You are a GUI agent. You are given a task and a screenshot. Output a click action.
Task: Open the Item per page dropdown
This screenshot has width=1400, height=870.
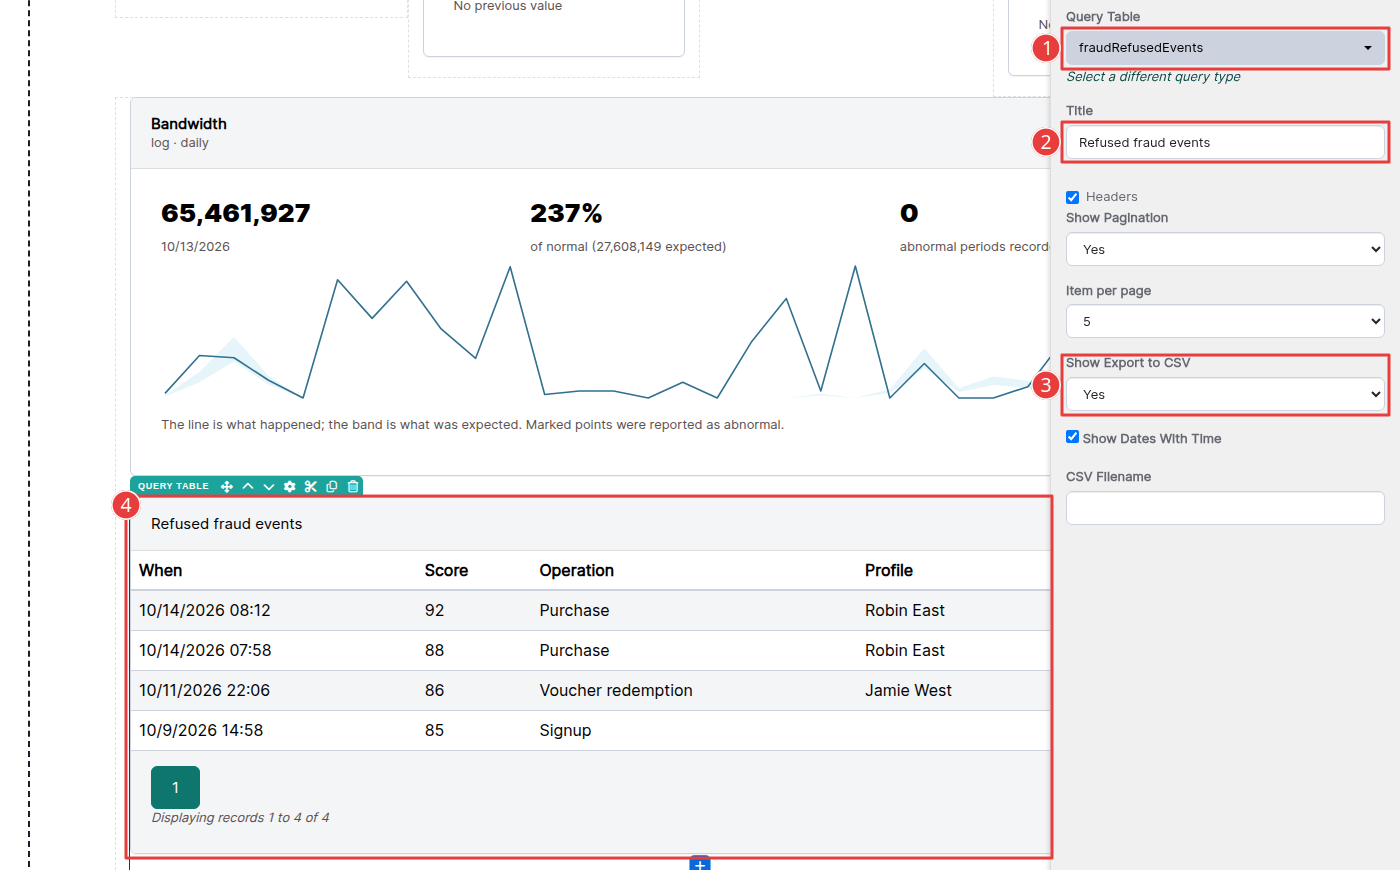point(1225,321)
